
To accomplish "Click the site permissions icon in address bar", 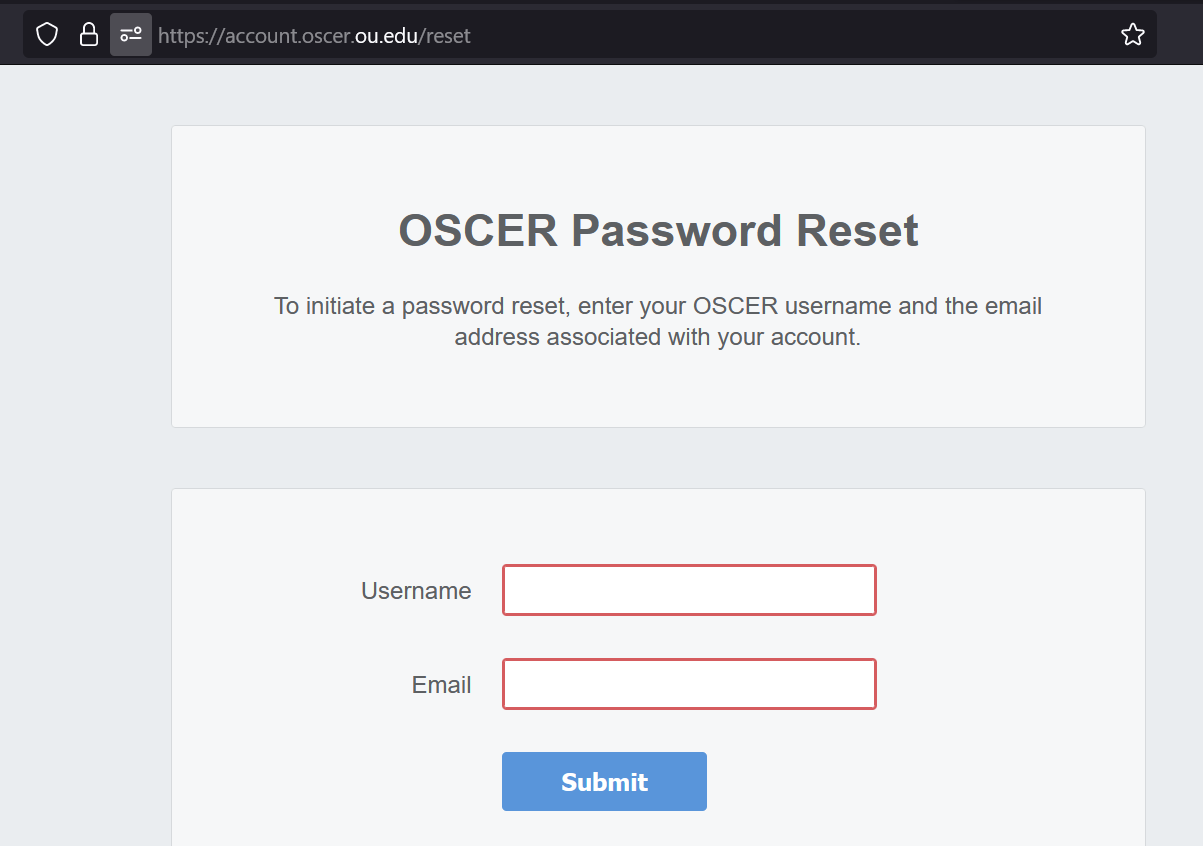I will click(x=130, y=33).
